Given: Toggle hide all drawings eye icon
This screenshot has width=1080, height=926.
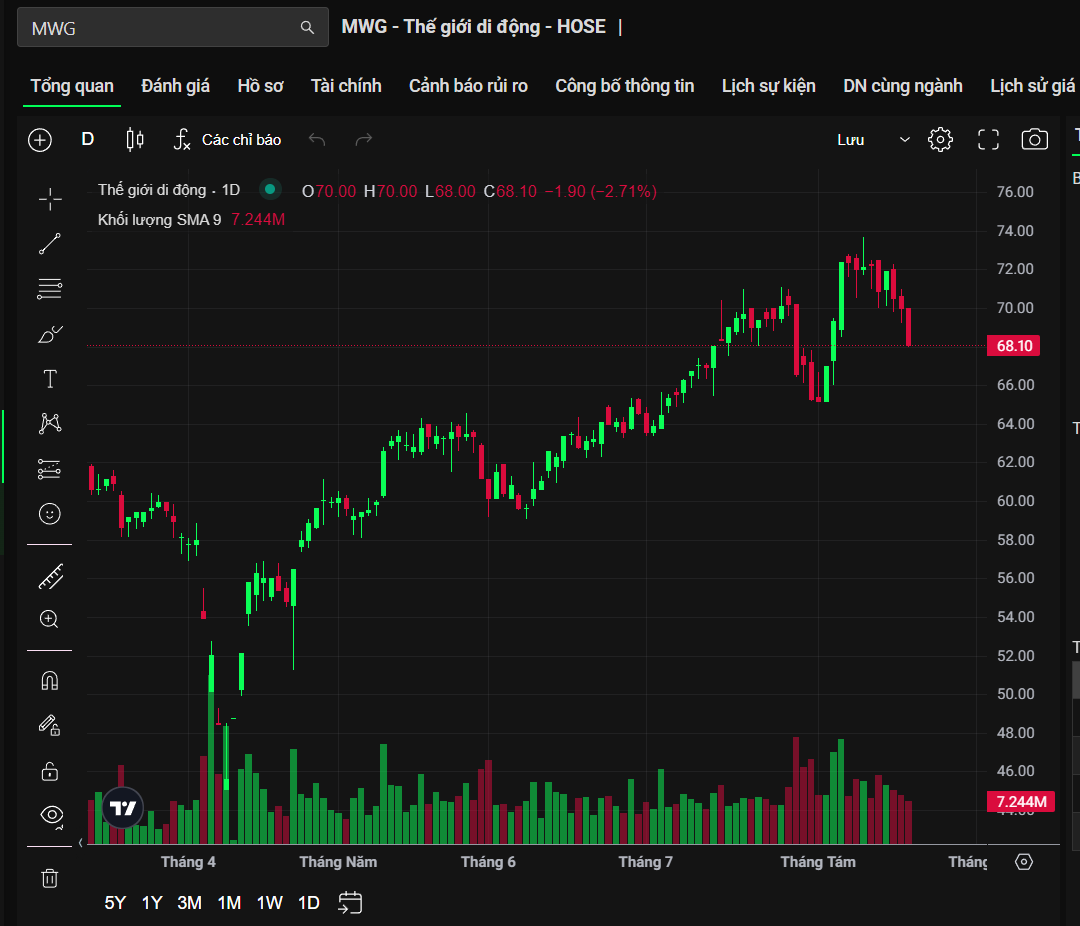Looking at the screenshot, I should 52,816.
